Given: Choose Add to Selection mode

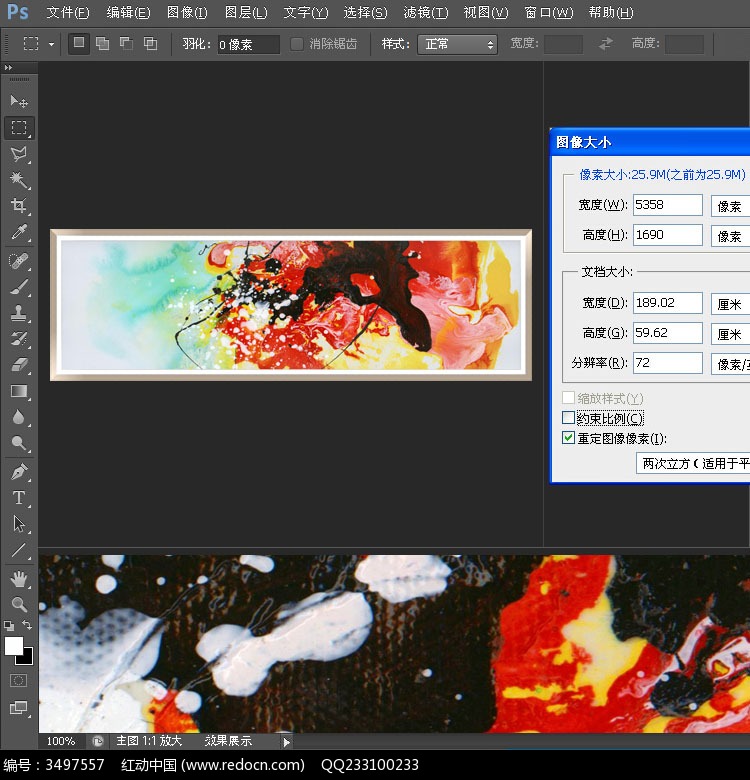Looking at the screenshot, I should pos(102,44).
